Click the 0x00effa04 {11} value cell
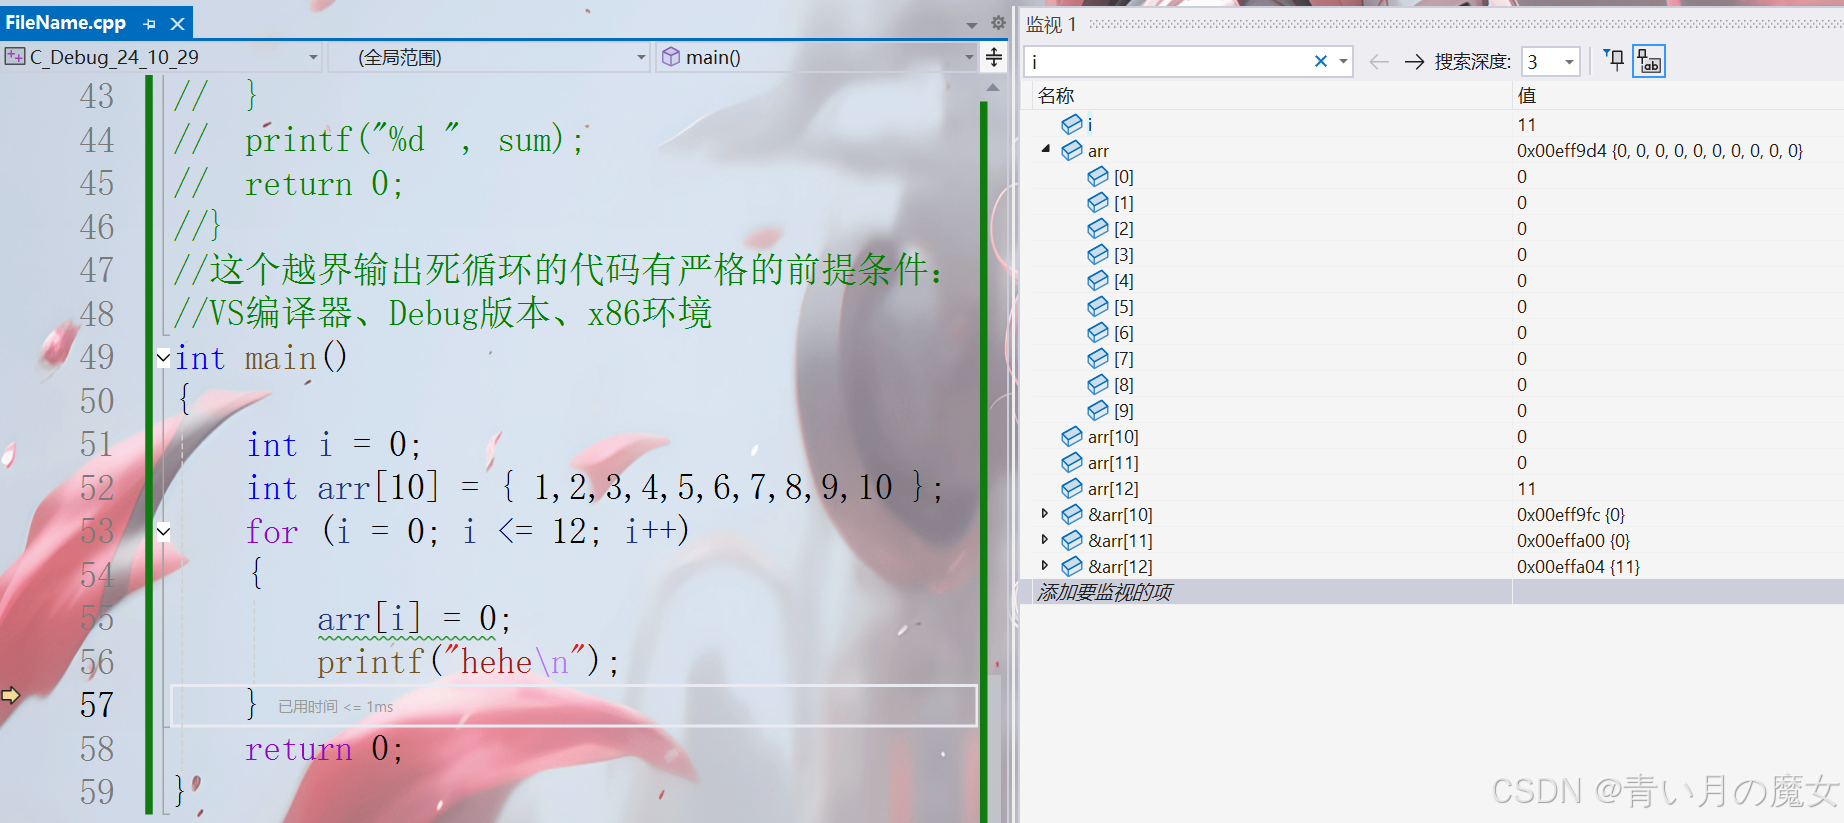Viewport: 1844px width, 823px height. 1578,566
